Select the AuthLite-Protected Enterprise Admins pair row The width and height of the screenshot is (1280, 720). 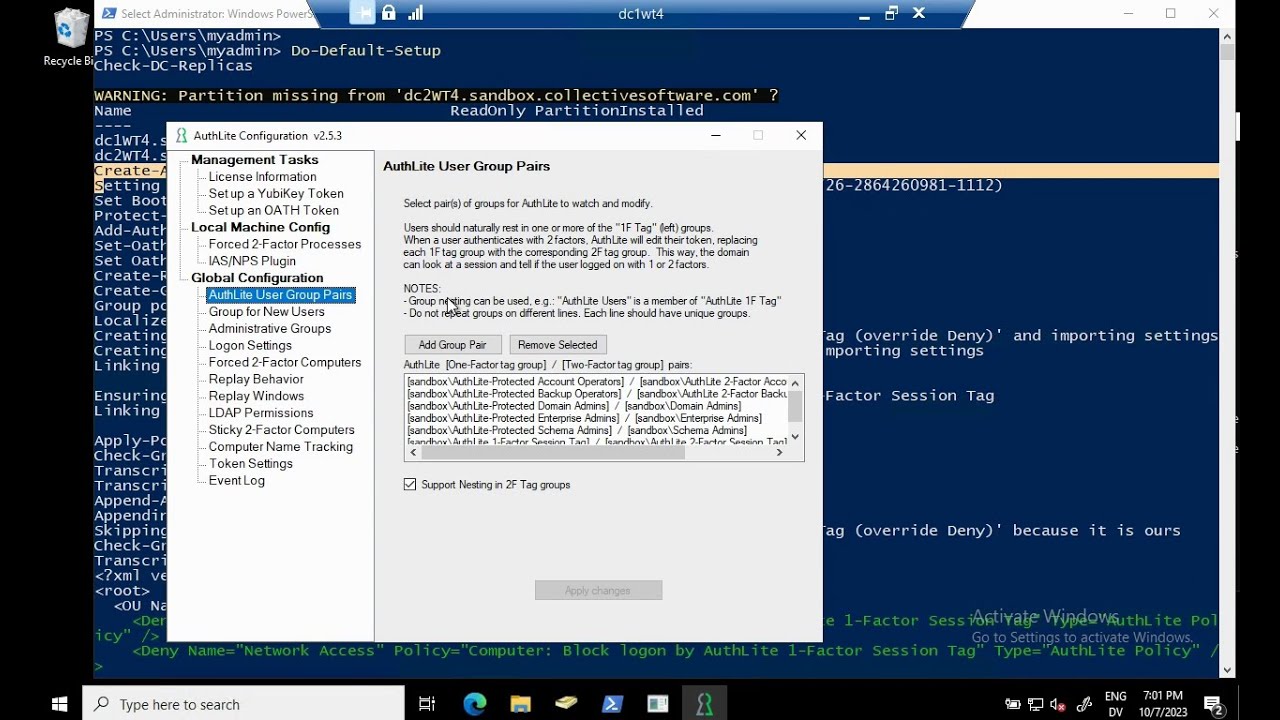coord(596,418)
